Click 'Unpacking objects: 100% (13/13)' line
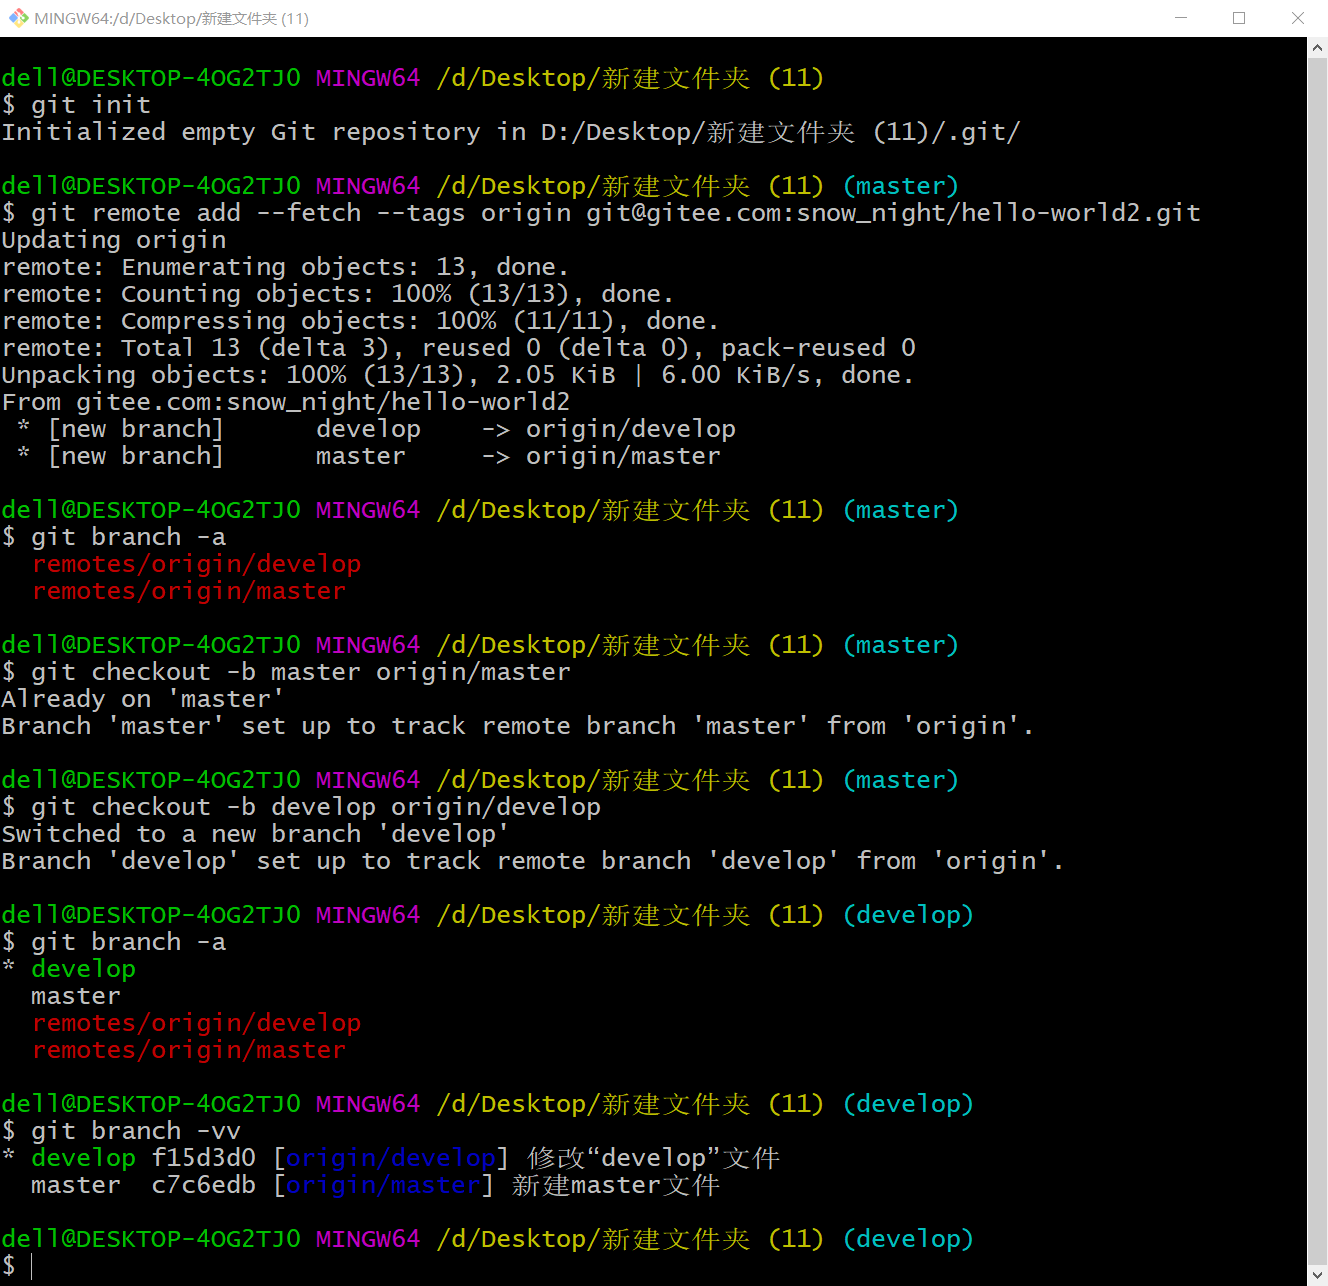The image size is (1328, 1286). pyautogui.click(x=458, y=375)
